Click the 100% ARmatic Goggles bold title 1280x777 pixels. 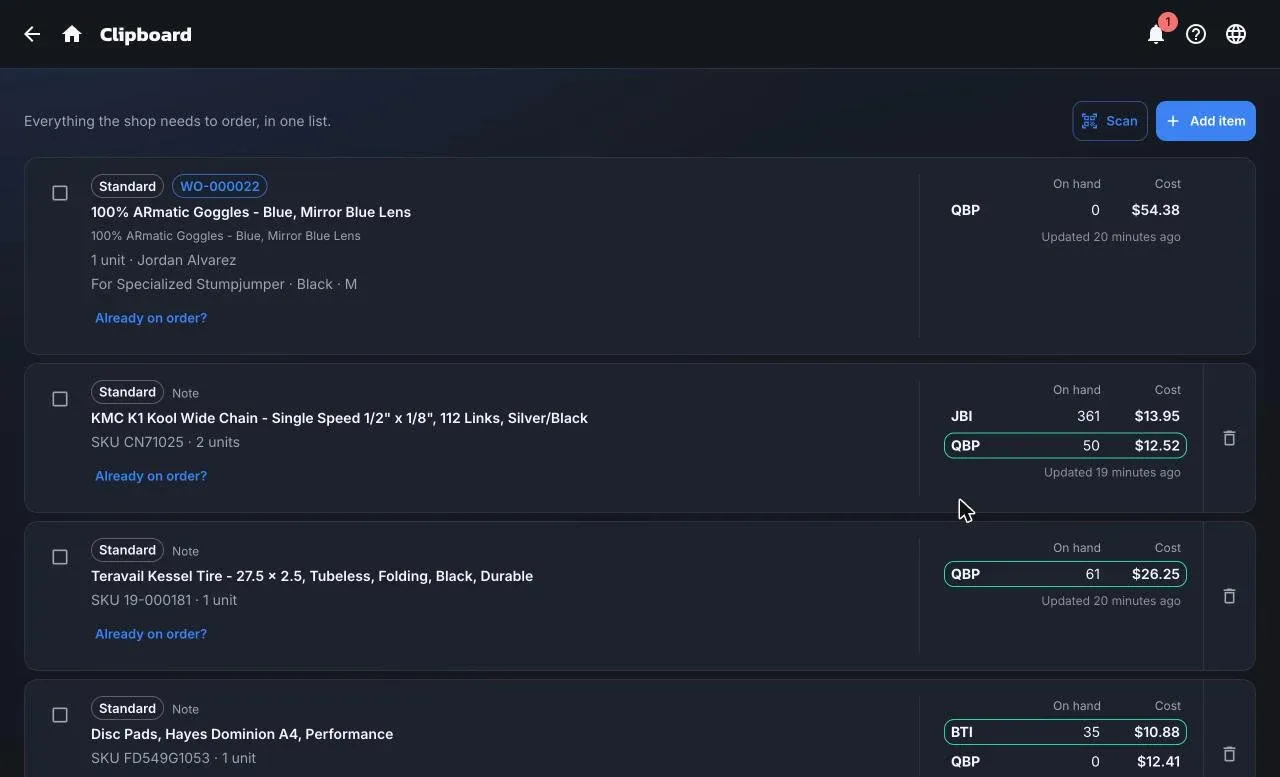[x=251, y=212]
